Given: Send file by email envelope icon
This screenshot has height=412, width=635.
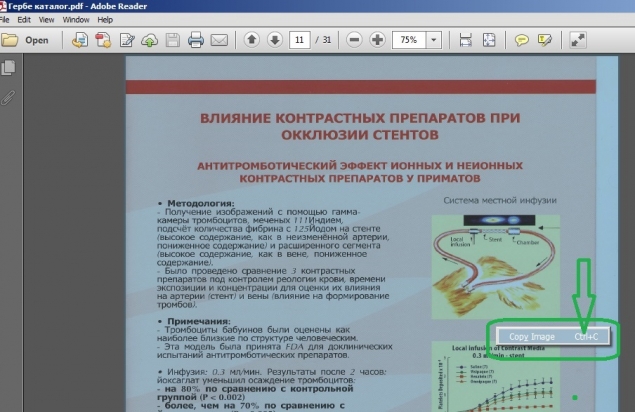Looking at the screenshot, I should coord(219,41).
